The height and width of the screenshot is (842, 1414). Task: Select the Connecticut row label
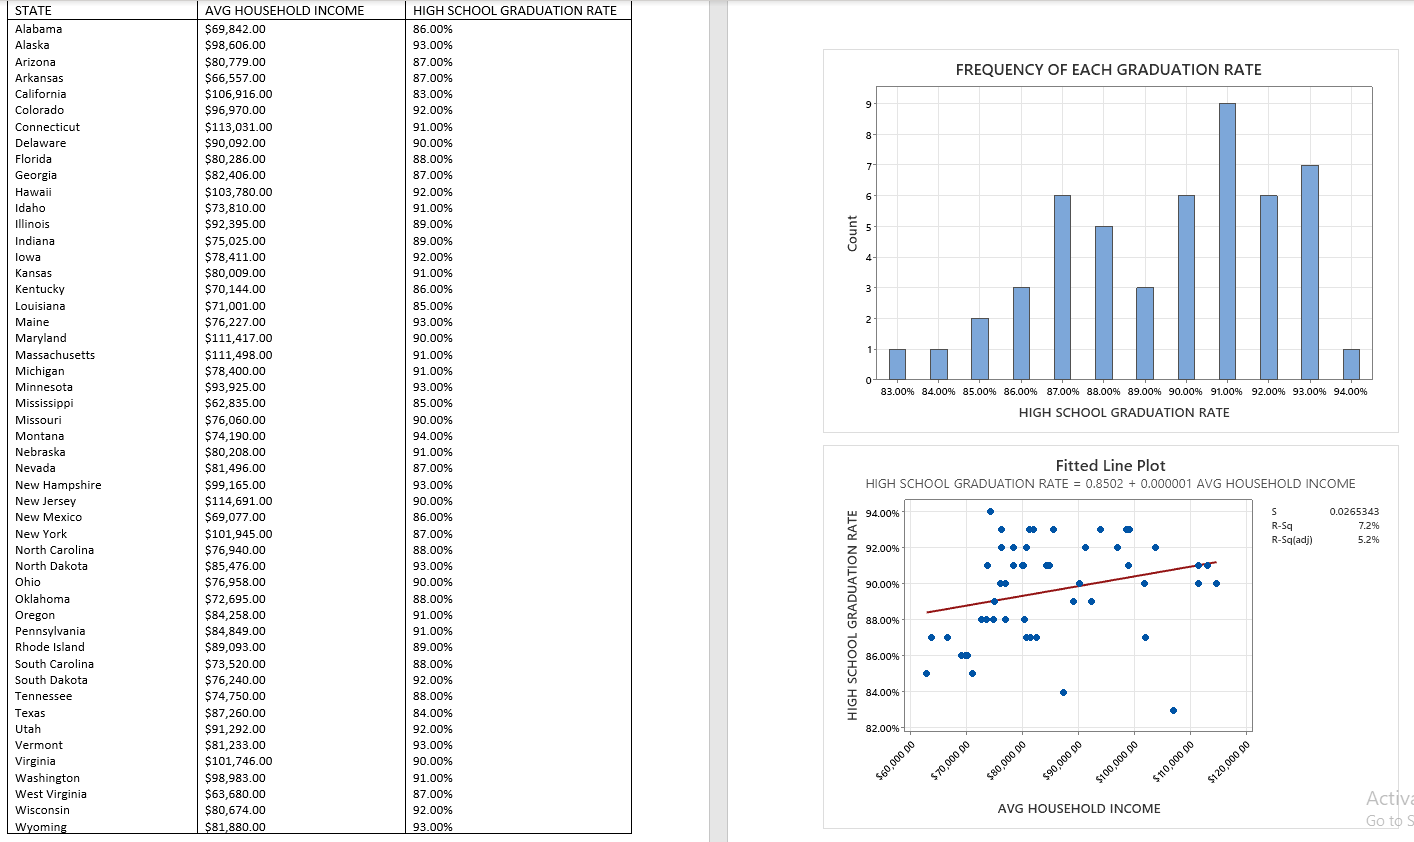point(48,127)
